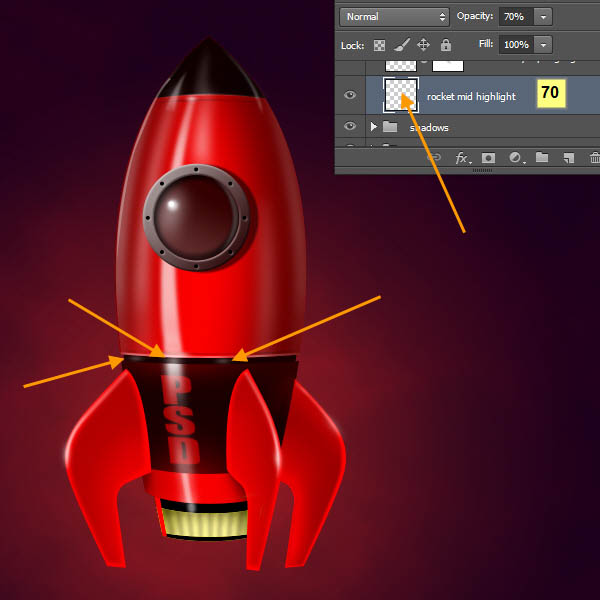Create a new adjustment layer
Screen dimensions: 600x600
[x=515, y=158]
